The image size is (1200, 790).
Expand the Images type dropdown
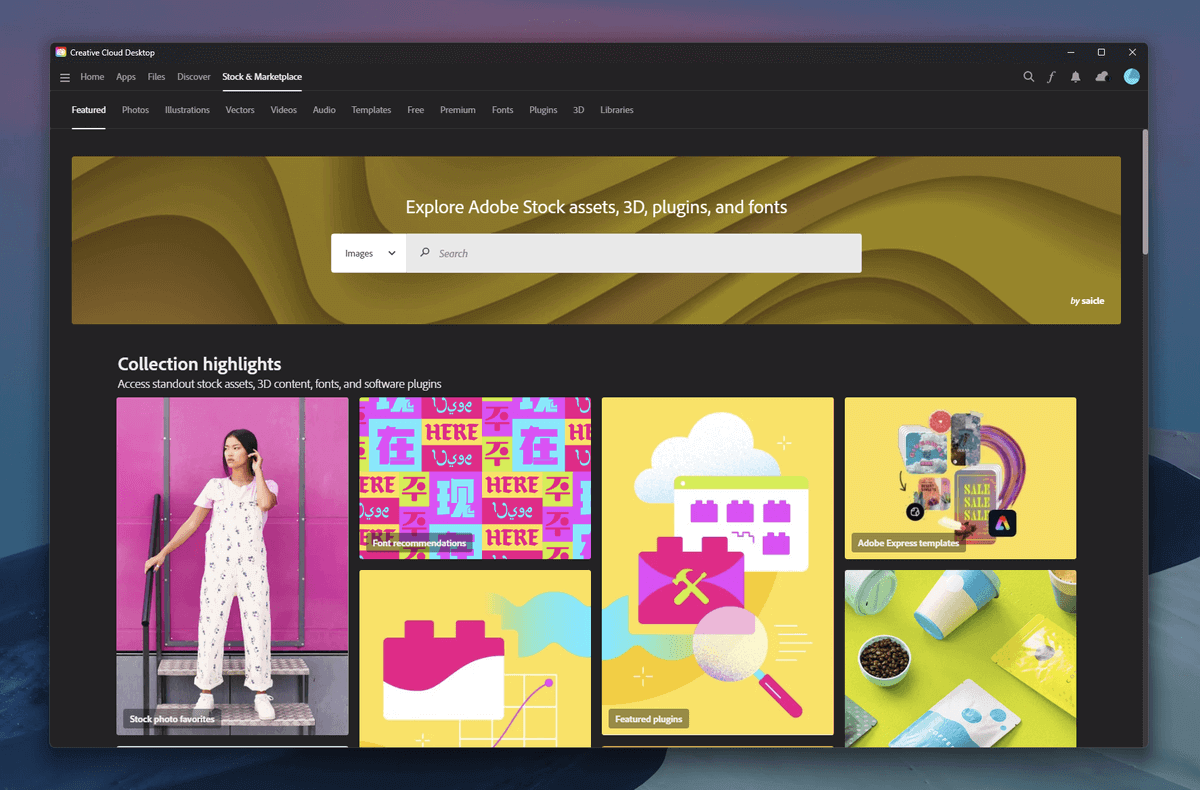369,253
